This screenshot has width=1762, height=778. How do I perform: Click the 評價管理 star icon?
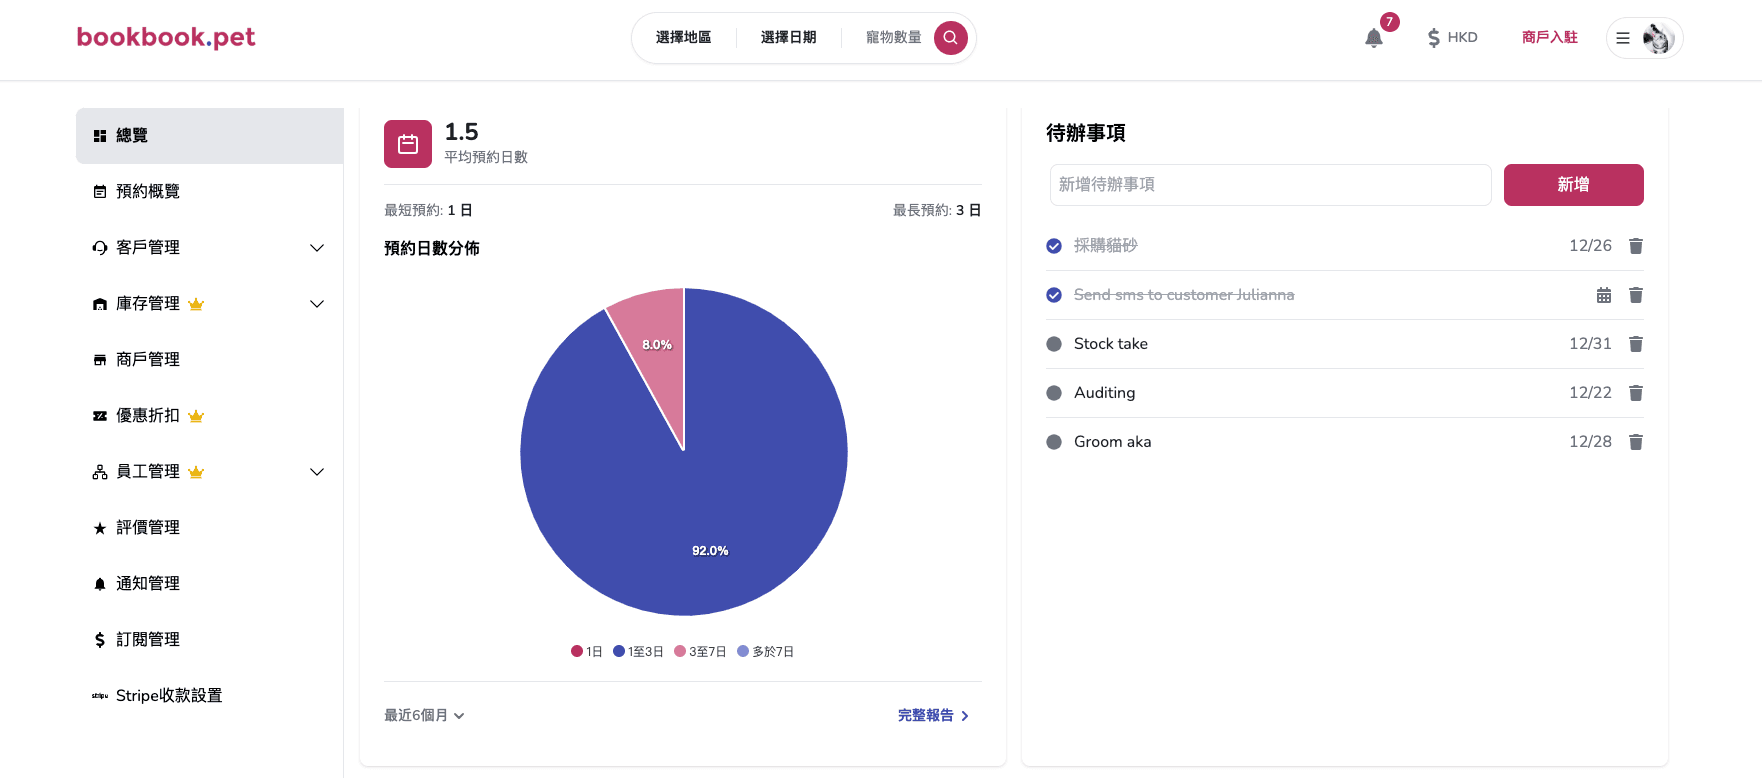pos(100,528)
